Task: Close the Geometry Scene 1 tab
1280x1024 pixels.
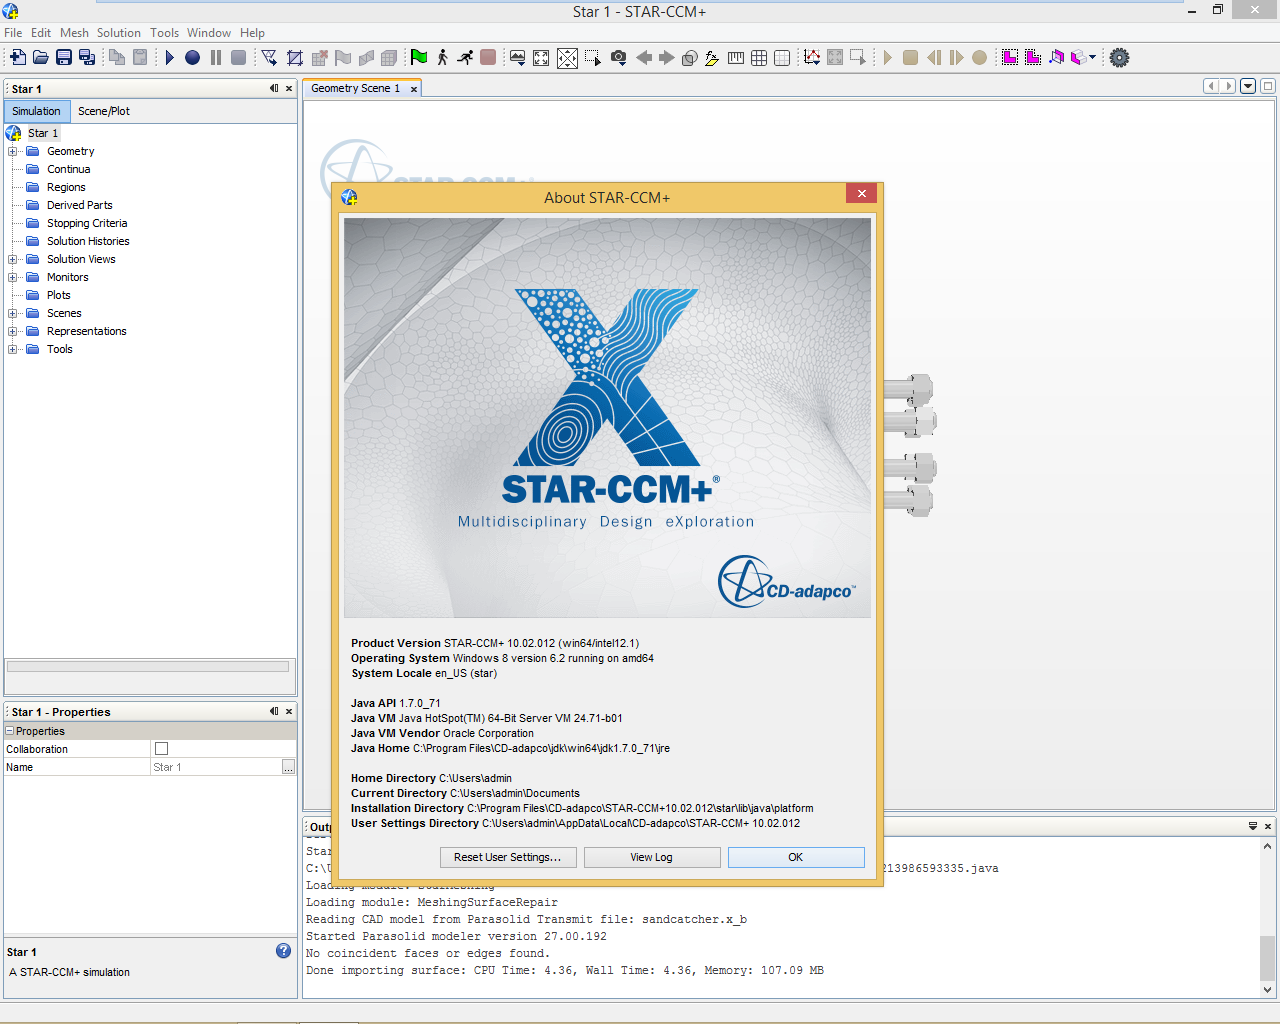Action: click(x=414, y=89)
